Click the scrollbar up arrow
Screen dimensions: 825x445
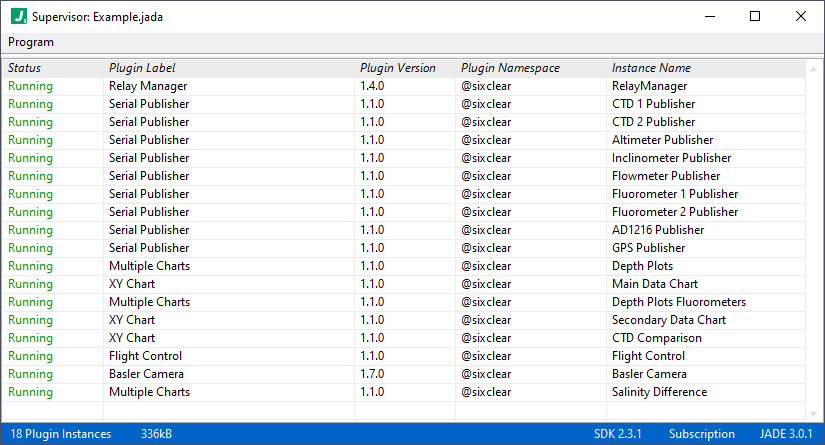(813, 68)
